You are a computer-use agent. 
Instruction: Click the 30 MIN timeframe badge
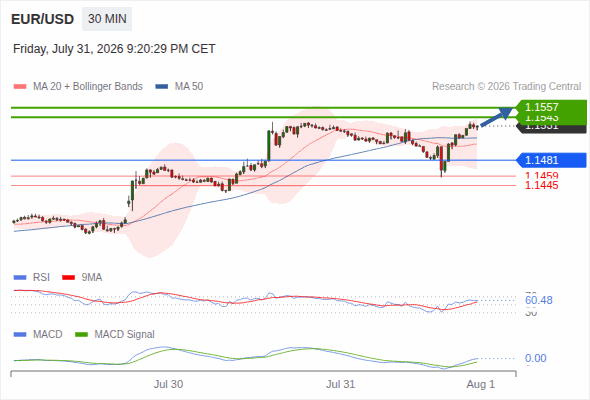point(107,19)
